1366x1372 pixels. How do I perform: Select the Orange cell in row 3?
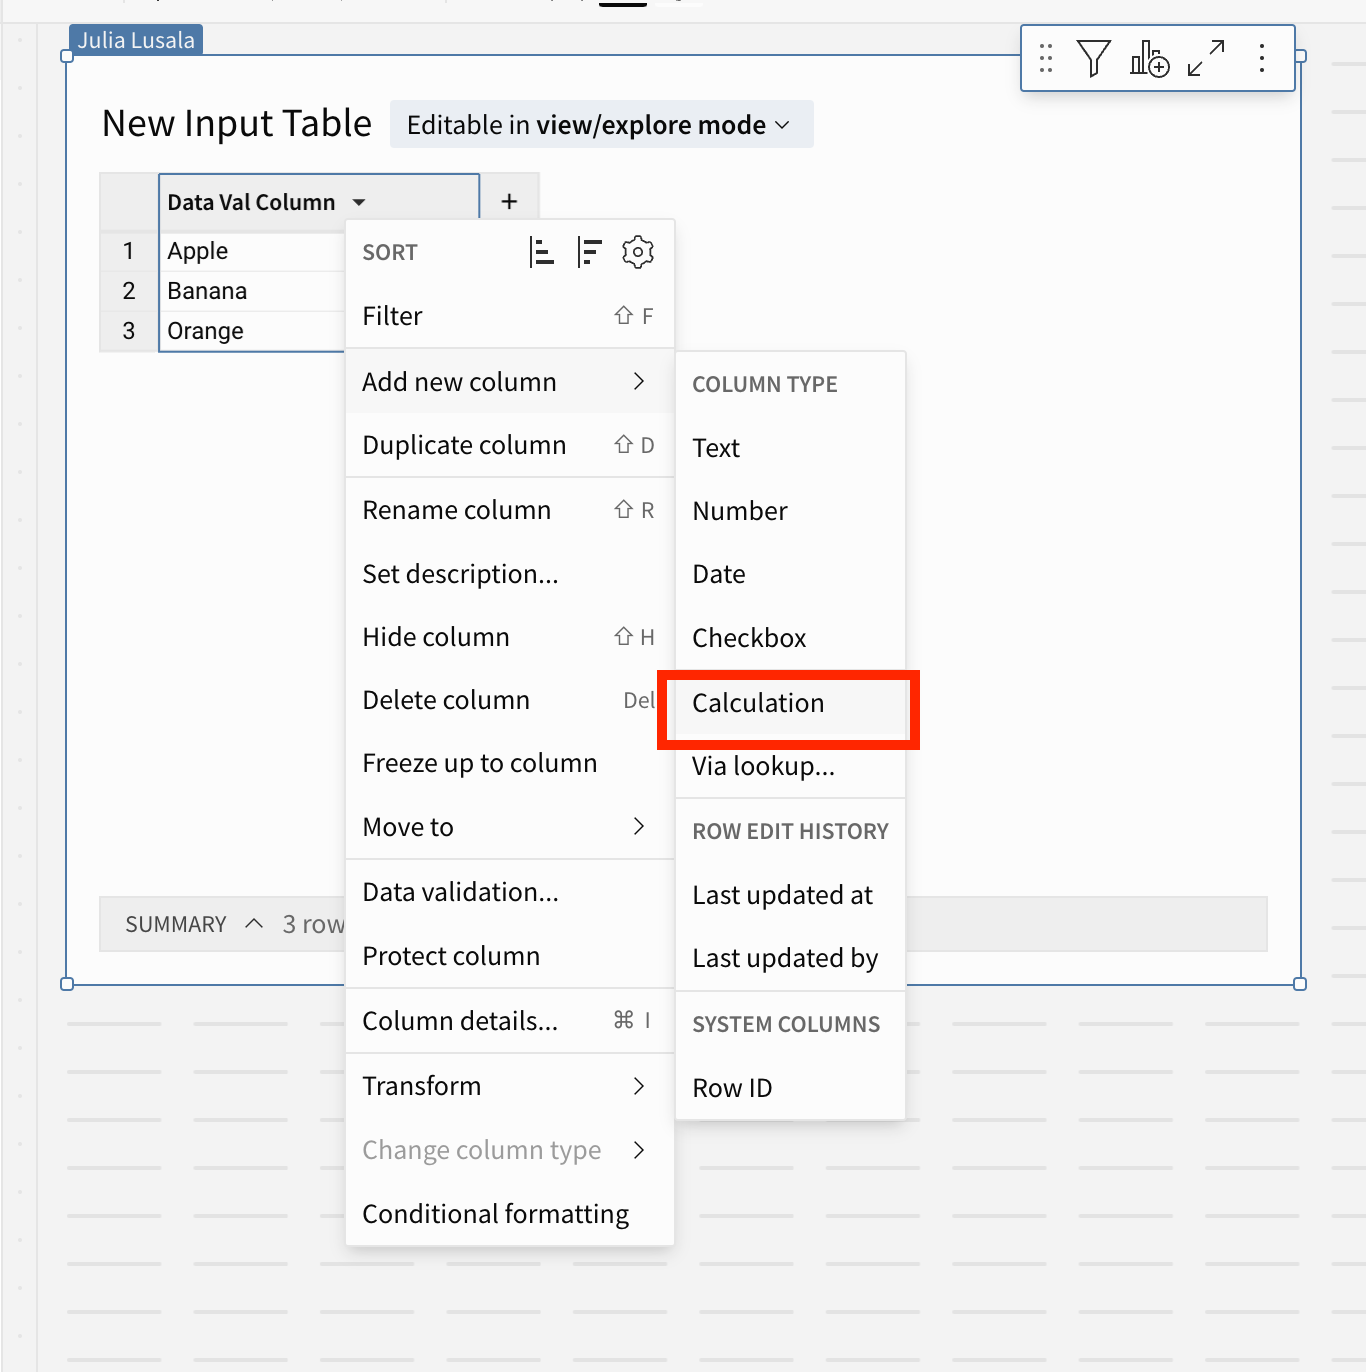tap(205, 330)
